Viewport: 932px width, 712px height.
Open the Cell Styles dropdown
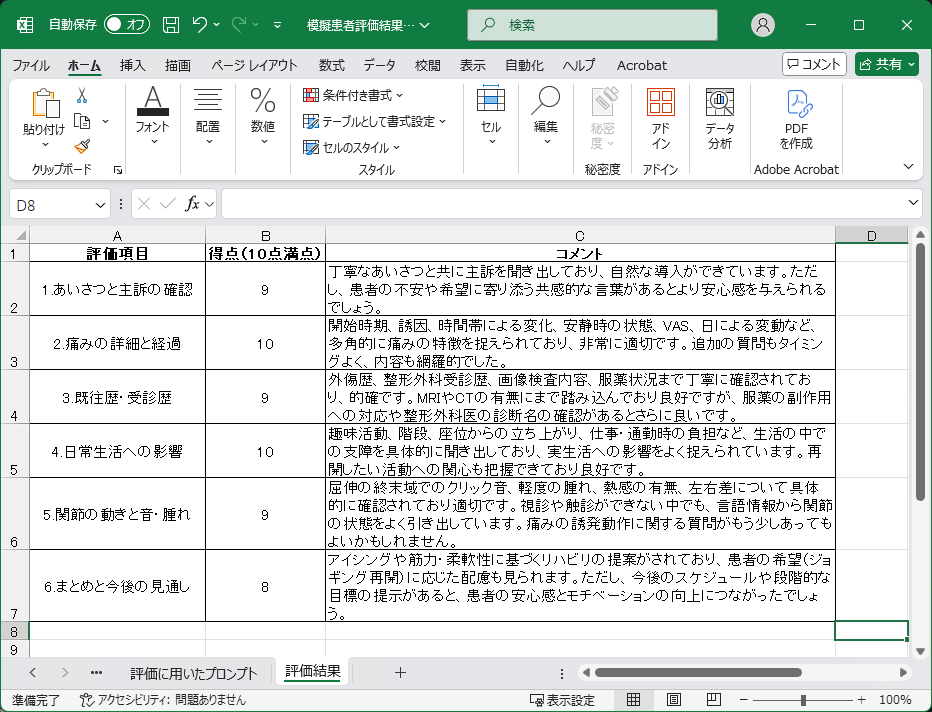351,147
